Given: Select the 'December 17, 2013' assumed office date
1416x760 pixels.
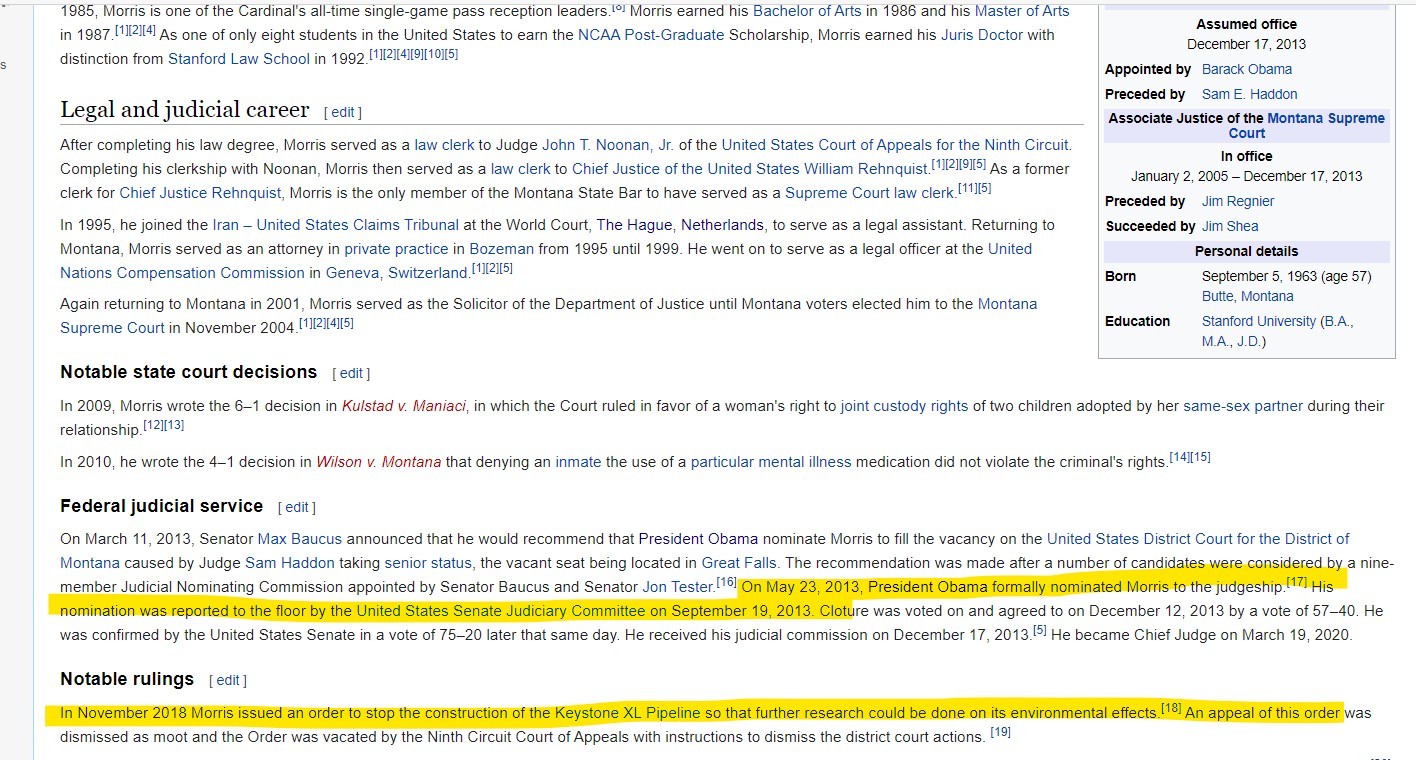Looking at the screenshot, I should 1246,44.
